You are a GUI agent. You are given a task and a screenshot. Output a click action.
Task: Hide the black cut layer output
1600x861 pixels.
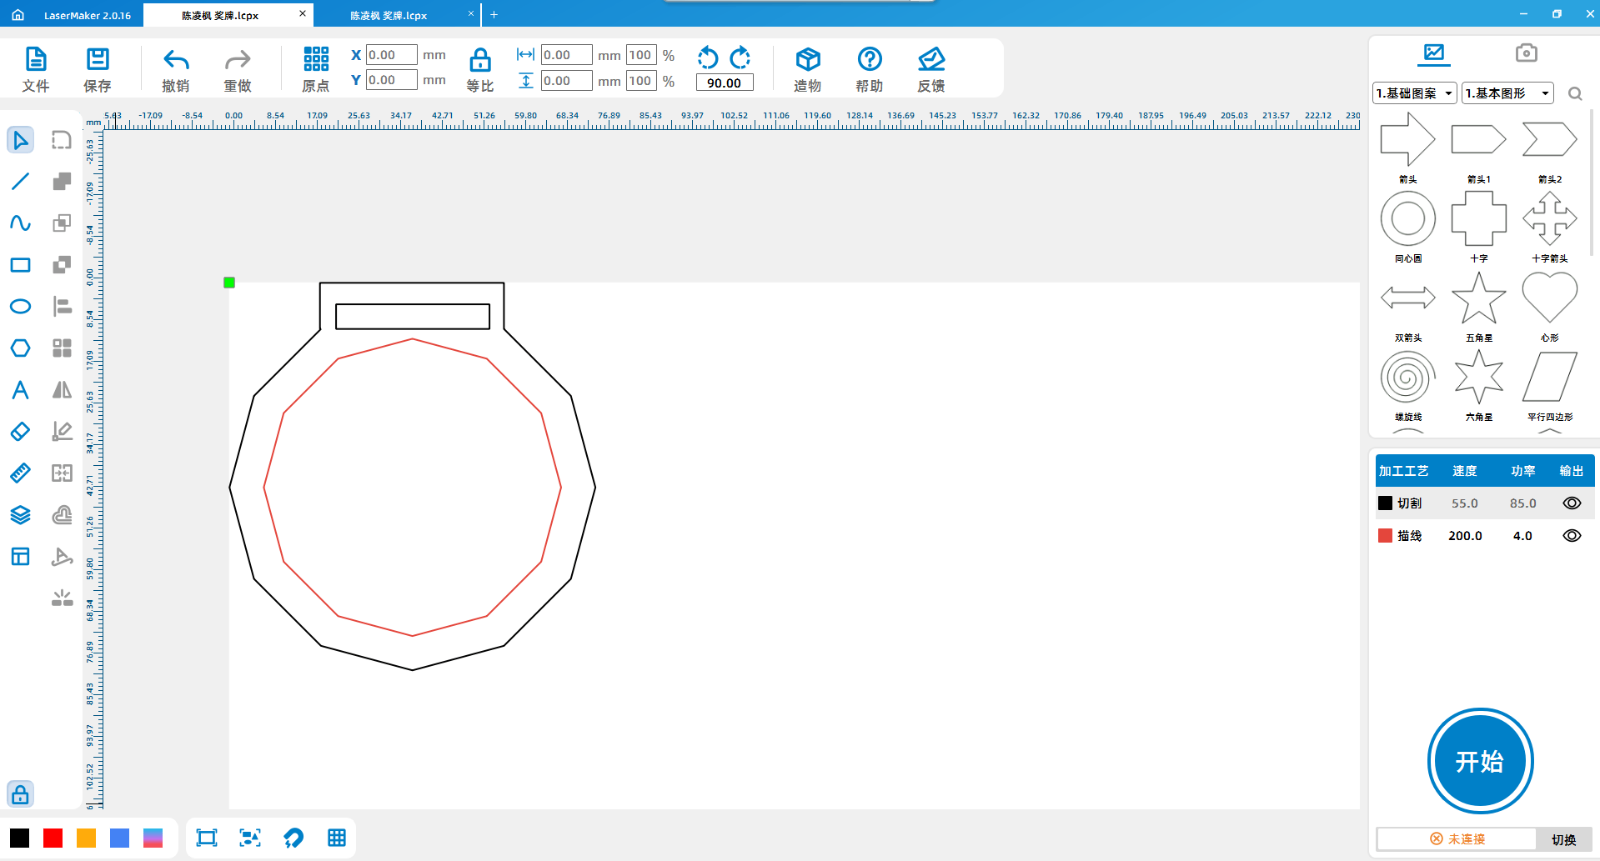pyautogui.click(x=1571, y=504)
